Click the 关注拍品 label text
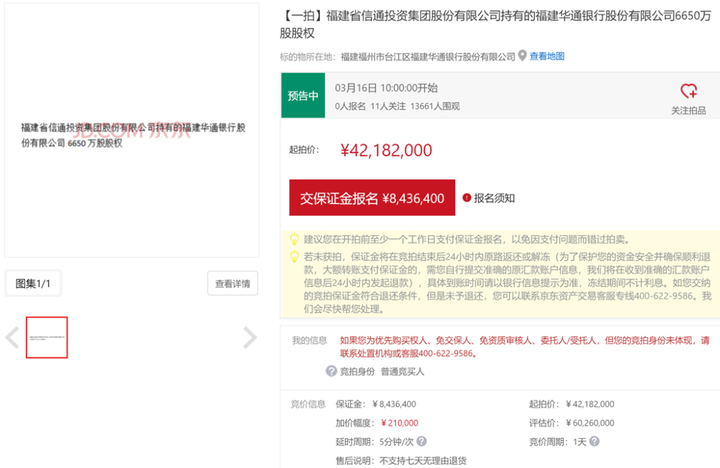Image resolution: width=720 pixels, height=468 pixels. [x=688, y=109]
